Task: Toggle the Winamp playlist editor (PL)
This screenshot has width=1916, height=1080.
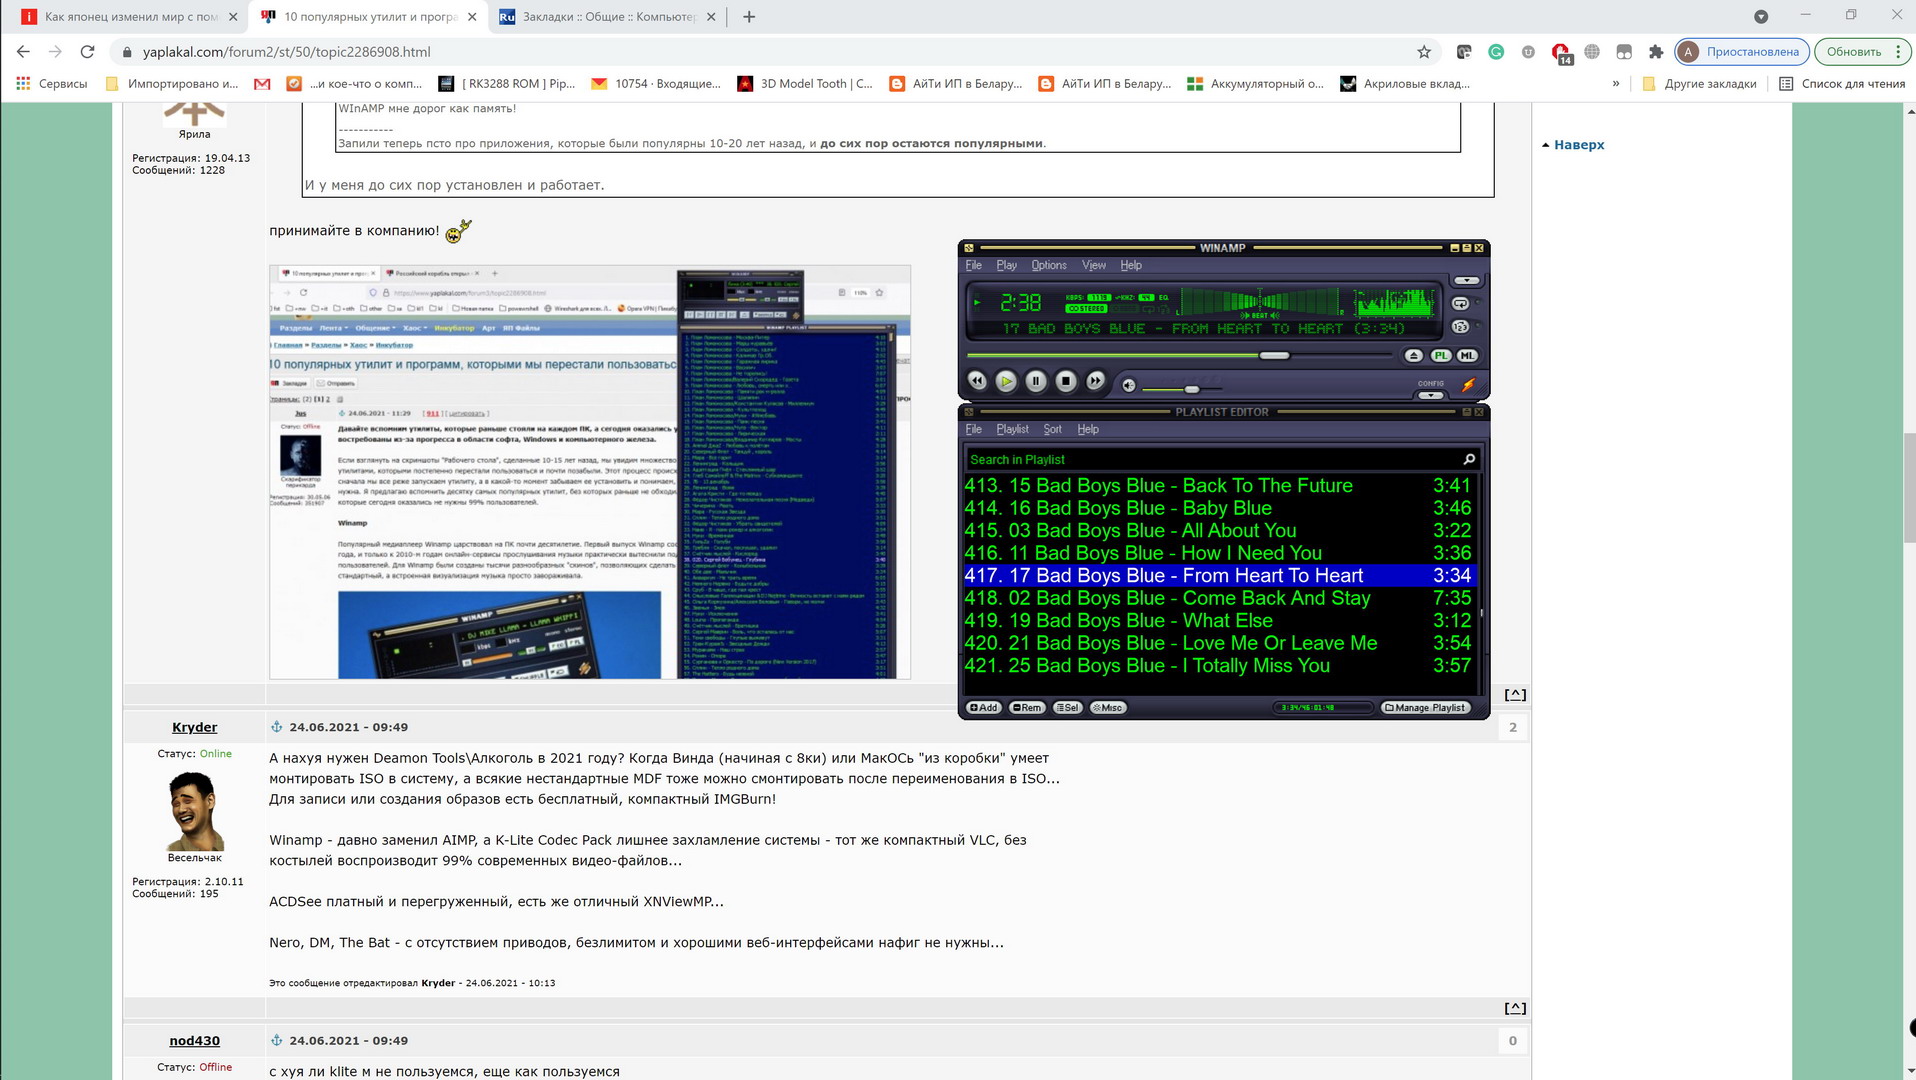Action: point(1440,356)
